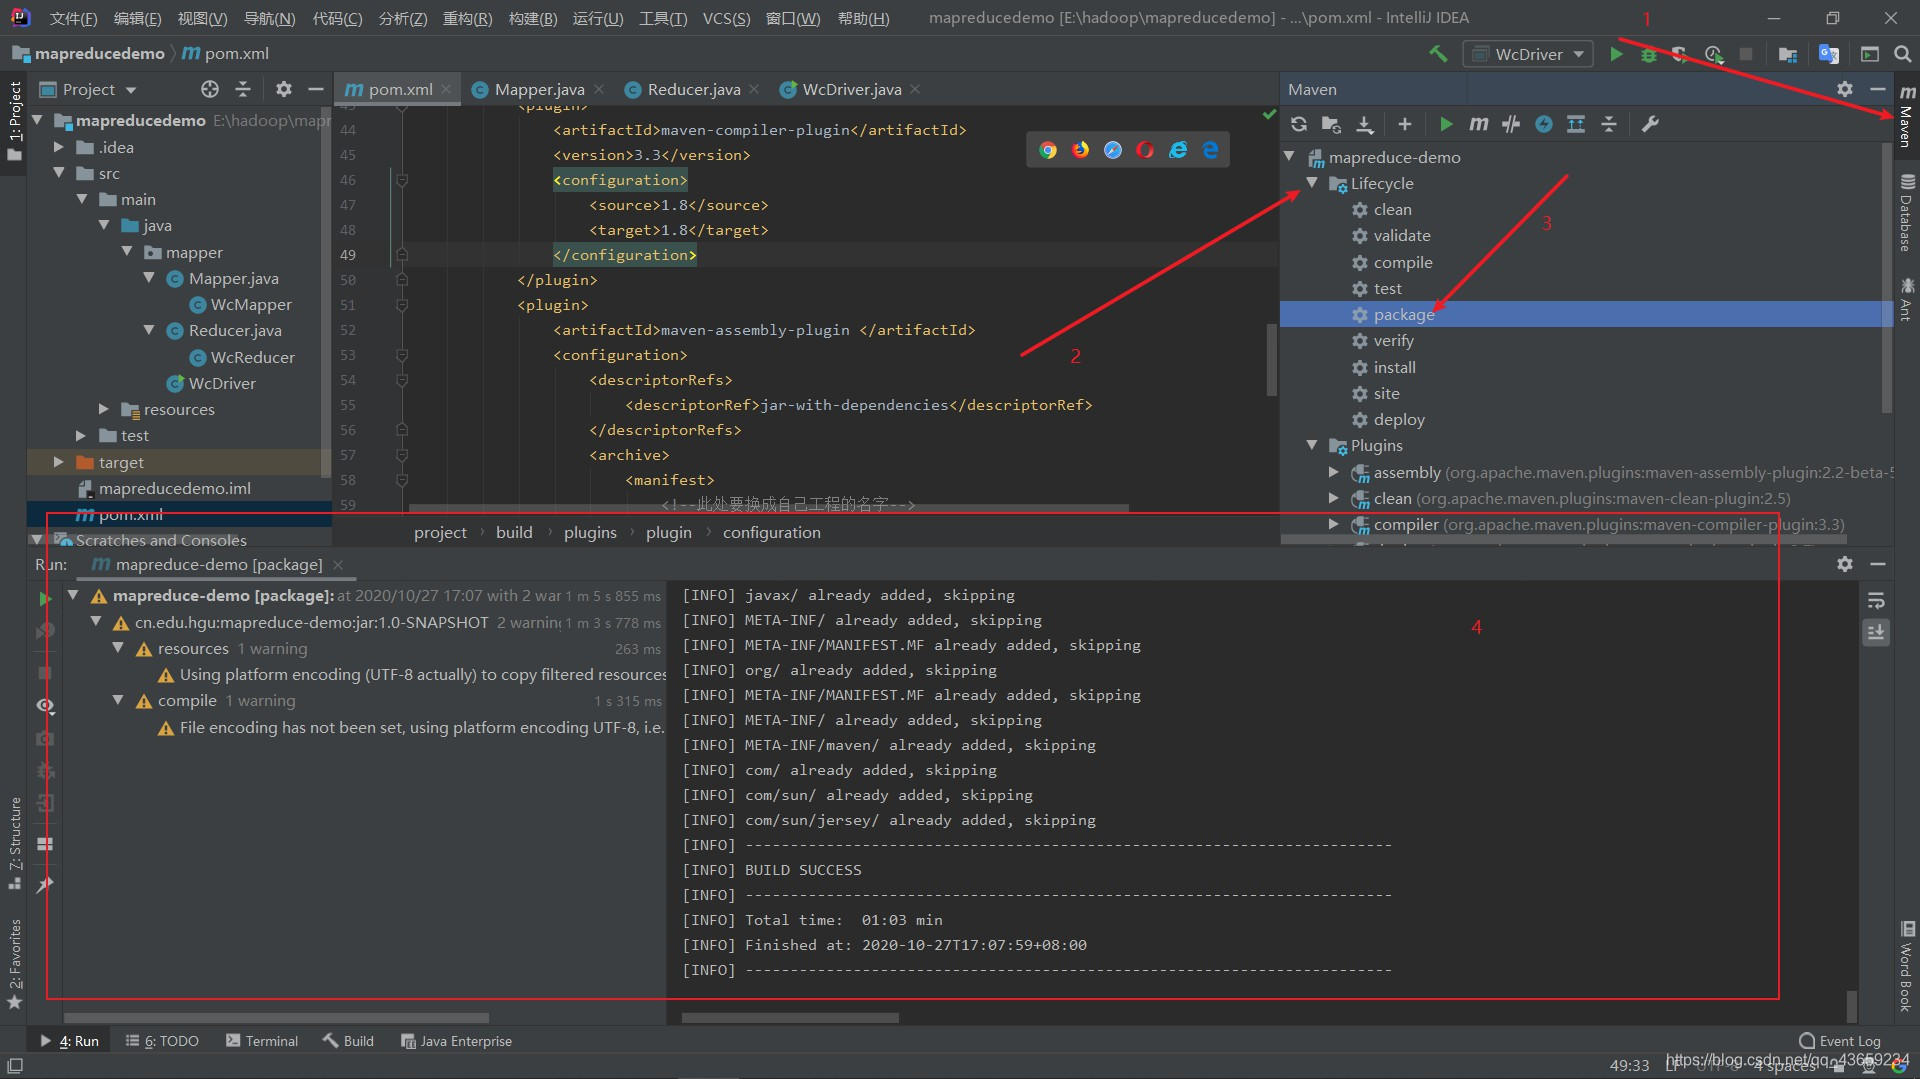Click the editor vertical scrollbar
The width and height of the screenshot is (1920, 1079).
(x=1272, y=360)
